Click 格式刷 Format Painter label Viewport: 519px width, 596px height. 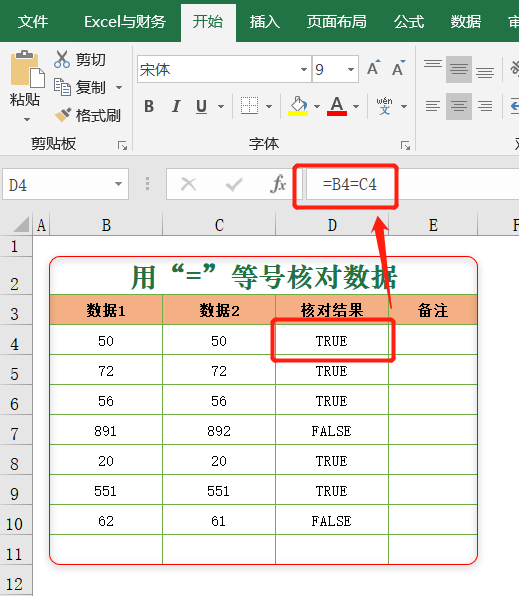(x=98, y=115)
